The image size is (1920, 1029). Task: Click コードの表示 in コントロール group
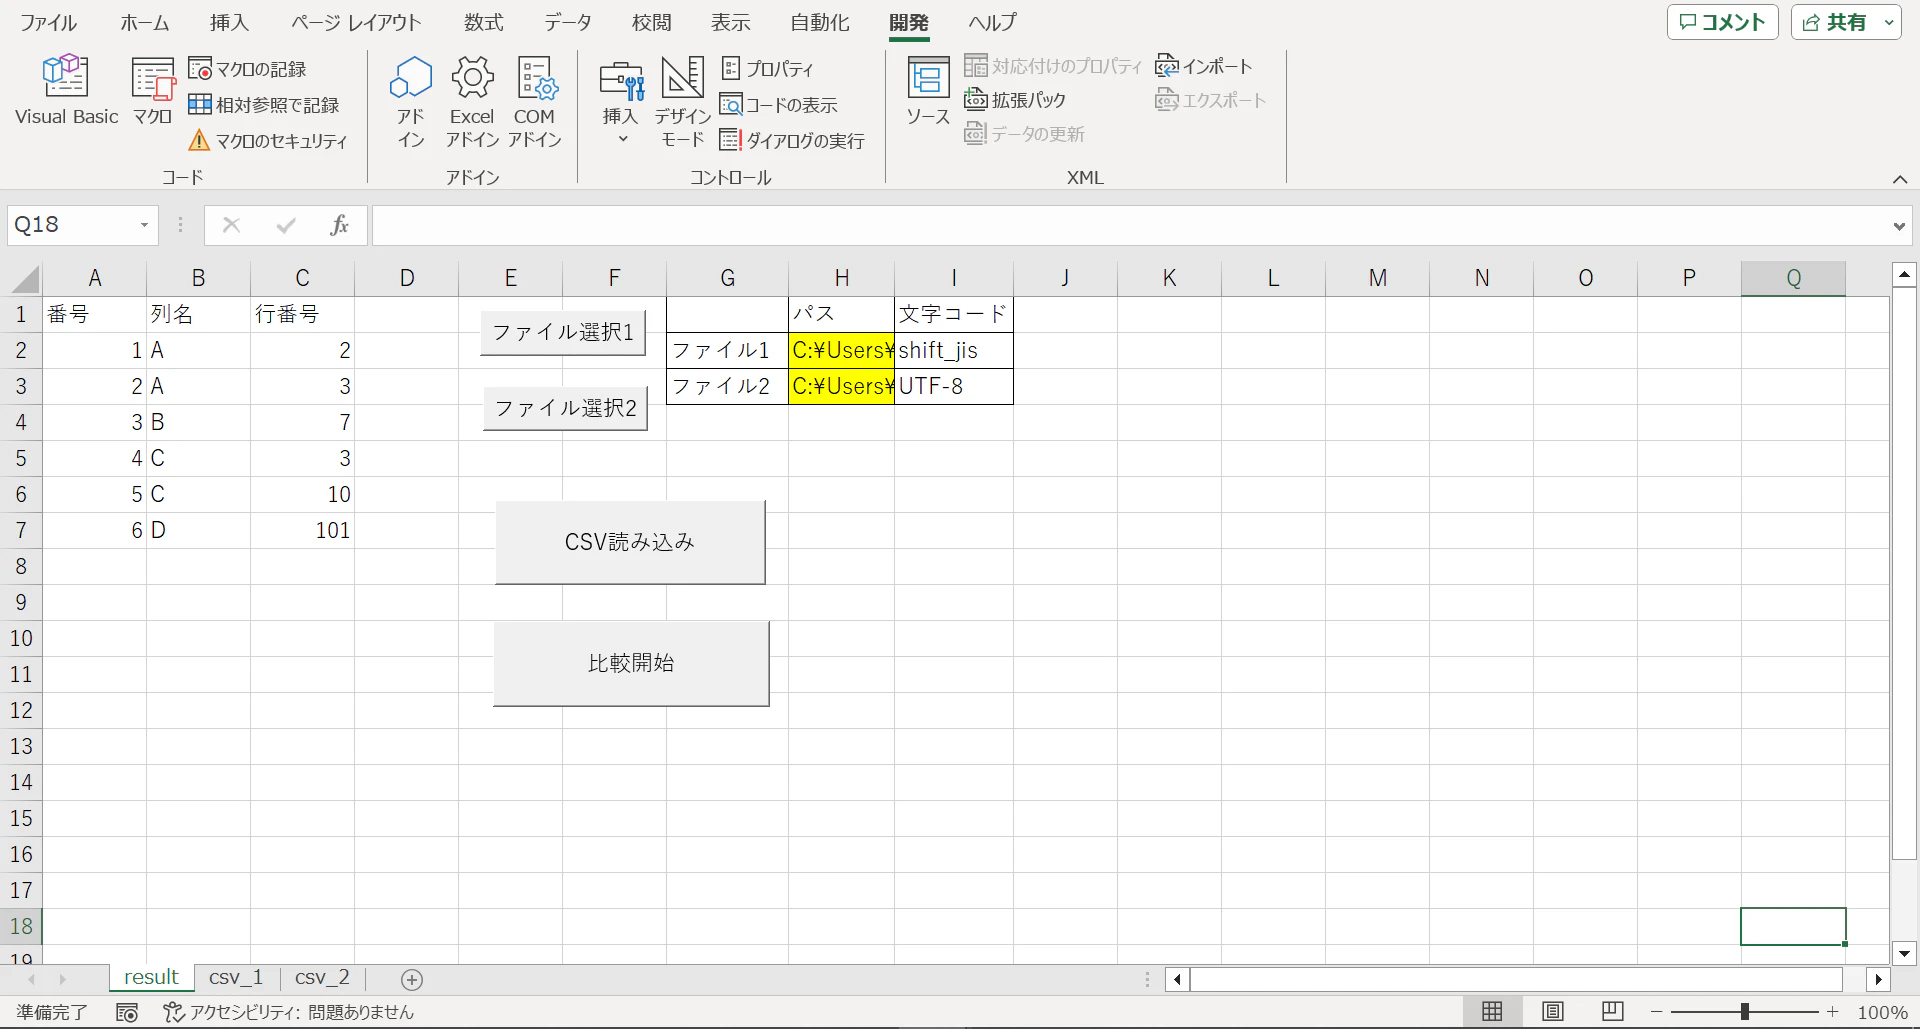pos(780,104)
